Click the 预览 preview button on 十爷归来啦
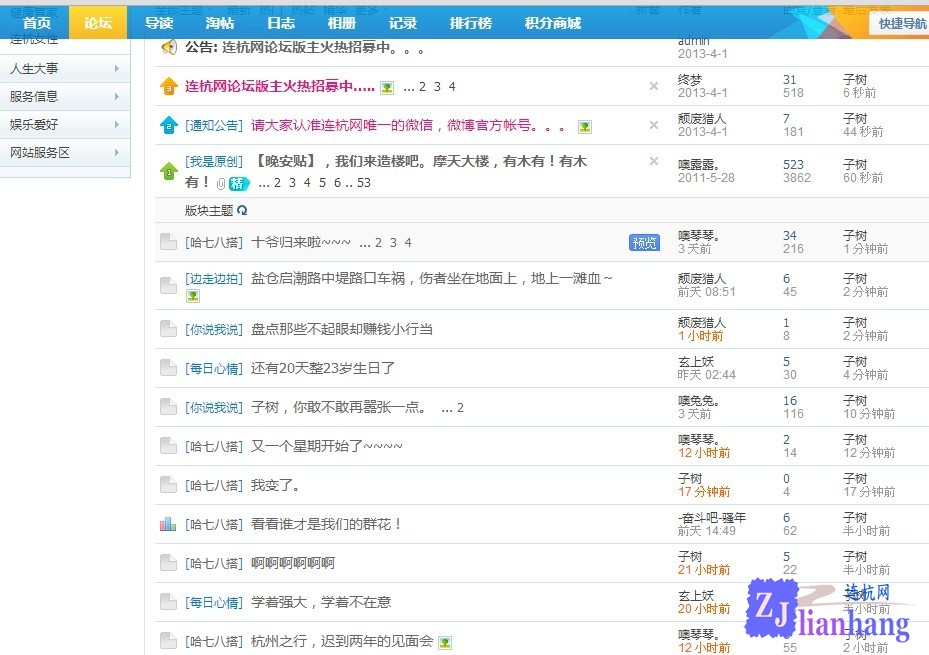The height and width of the screenshot is (655, 929). (644, 242)
